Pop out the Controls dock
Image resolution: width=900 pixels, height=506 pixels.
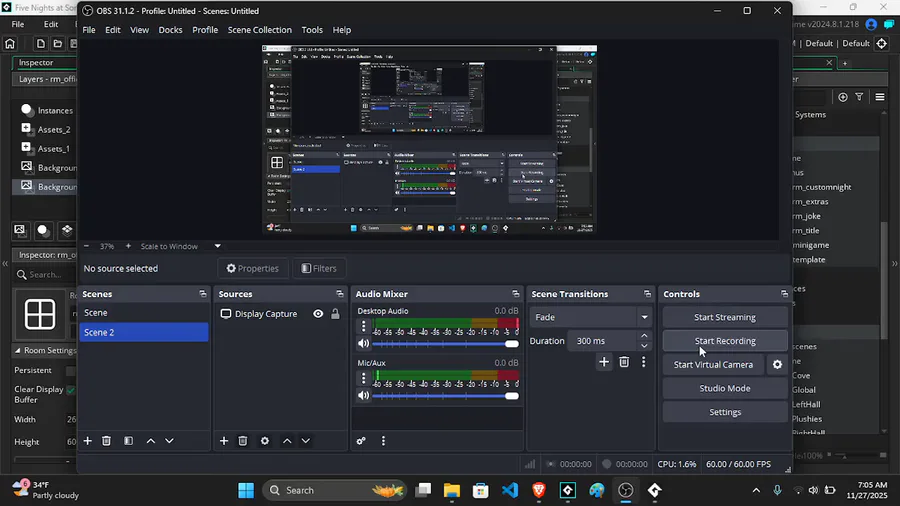coord(784,294)
